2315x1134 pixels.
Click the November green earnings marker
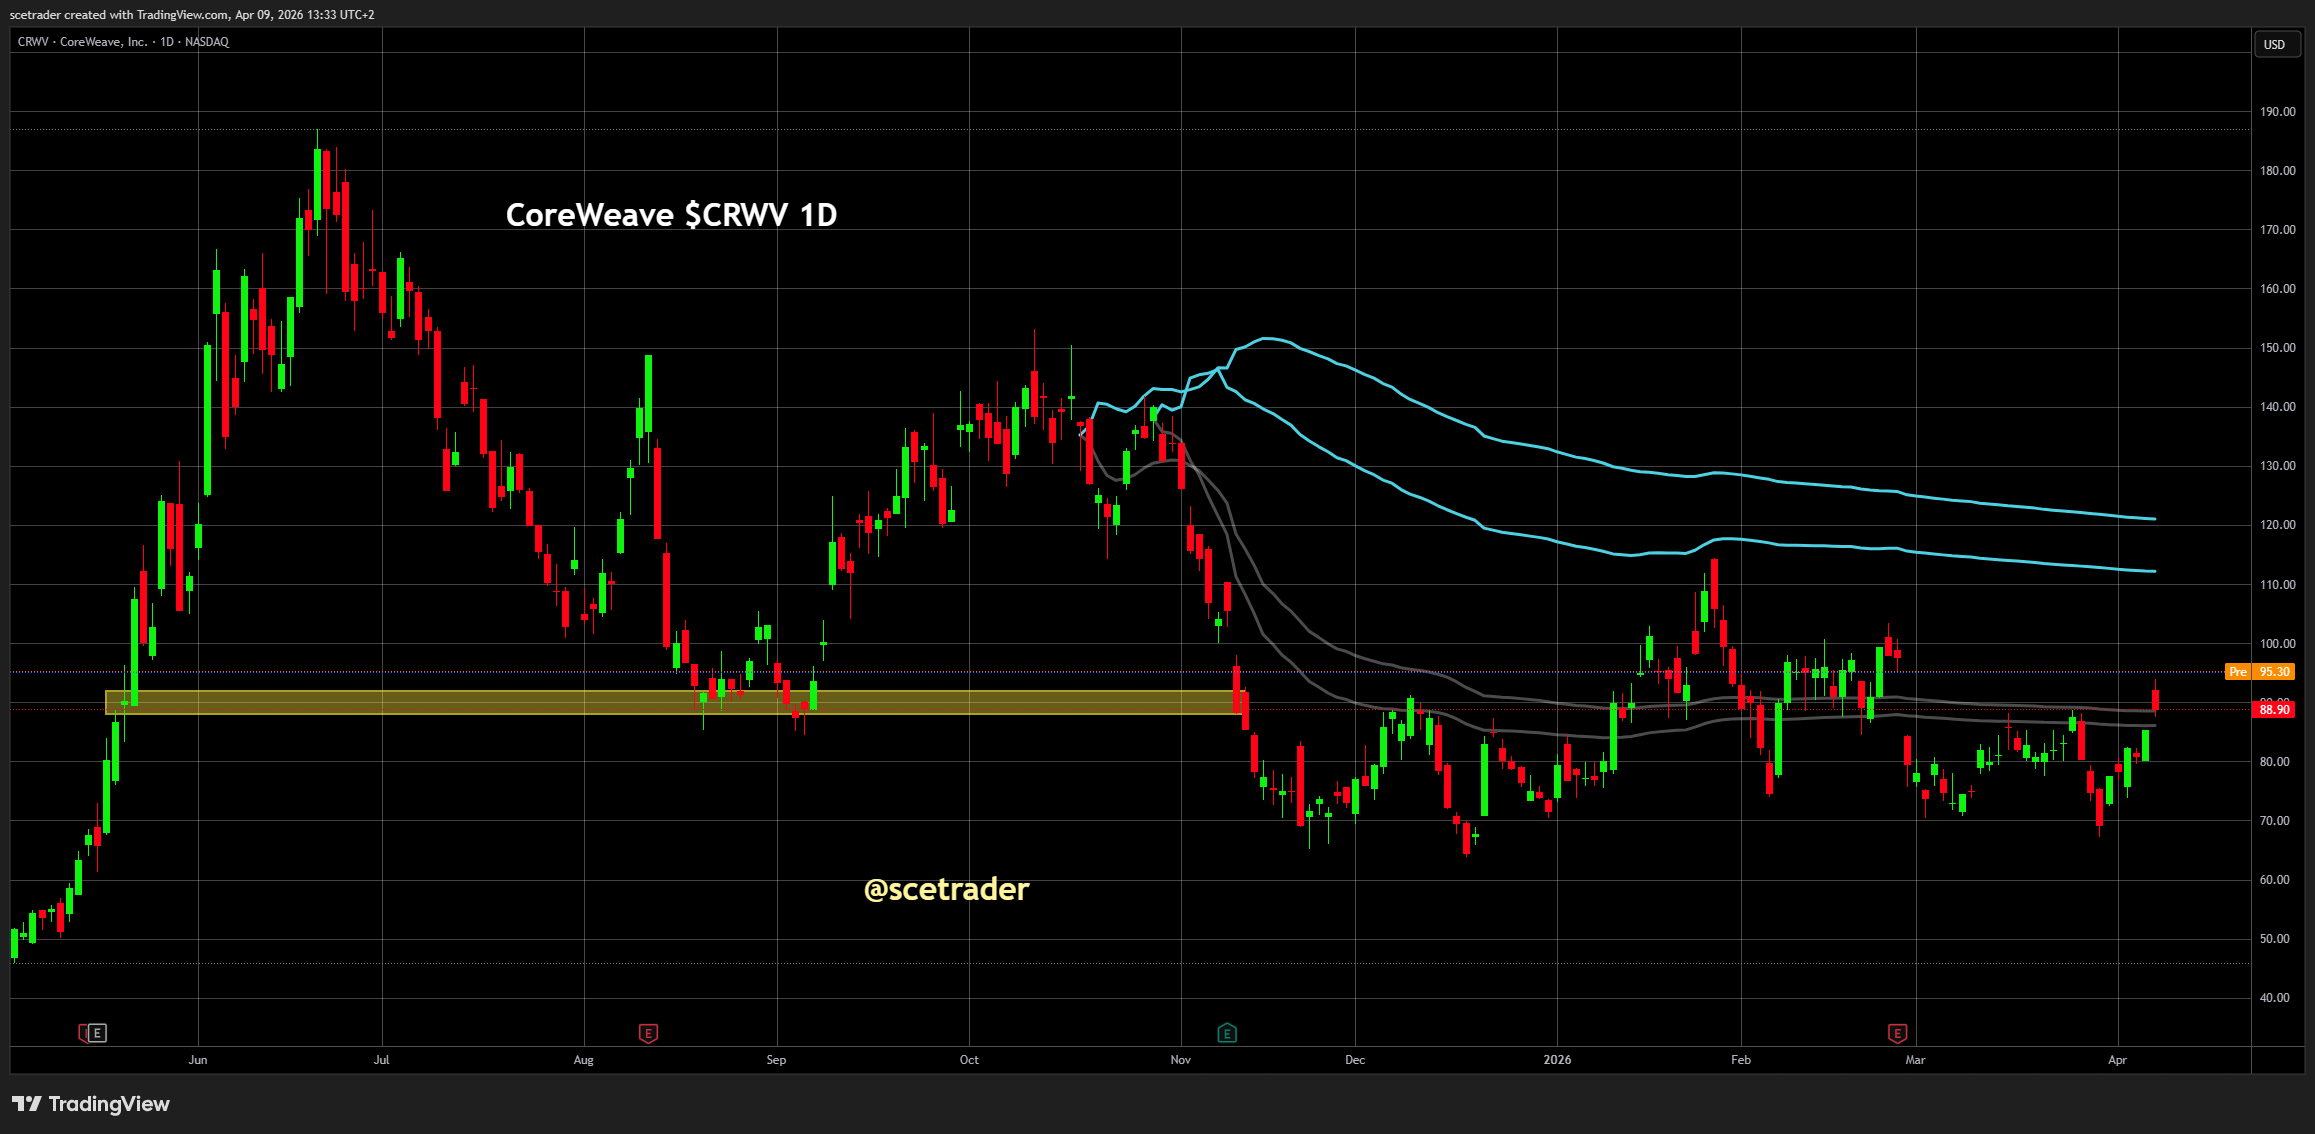[x=1227, y=1033]
